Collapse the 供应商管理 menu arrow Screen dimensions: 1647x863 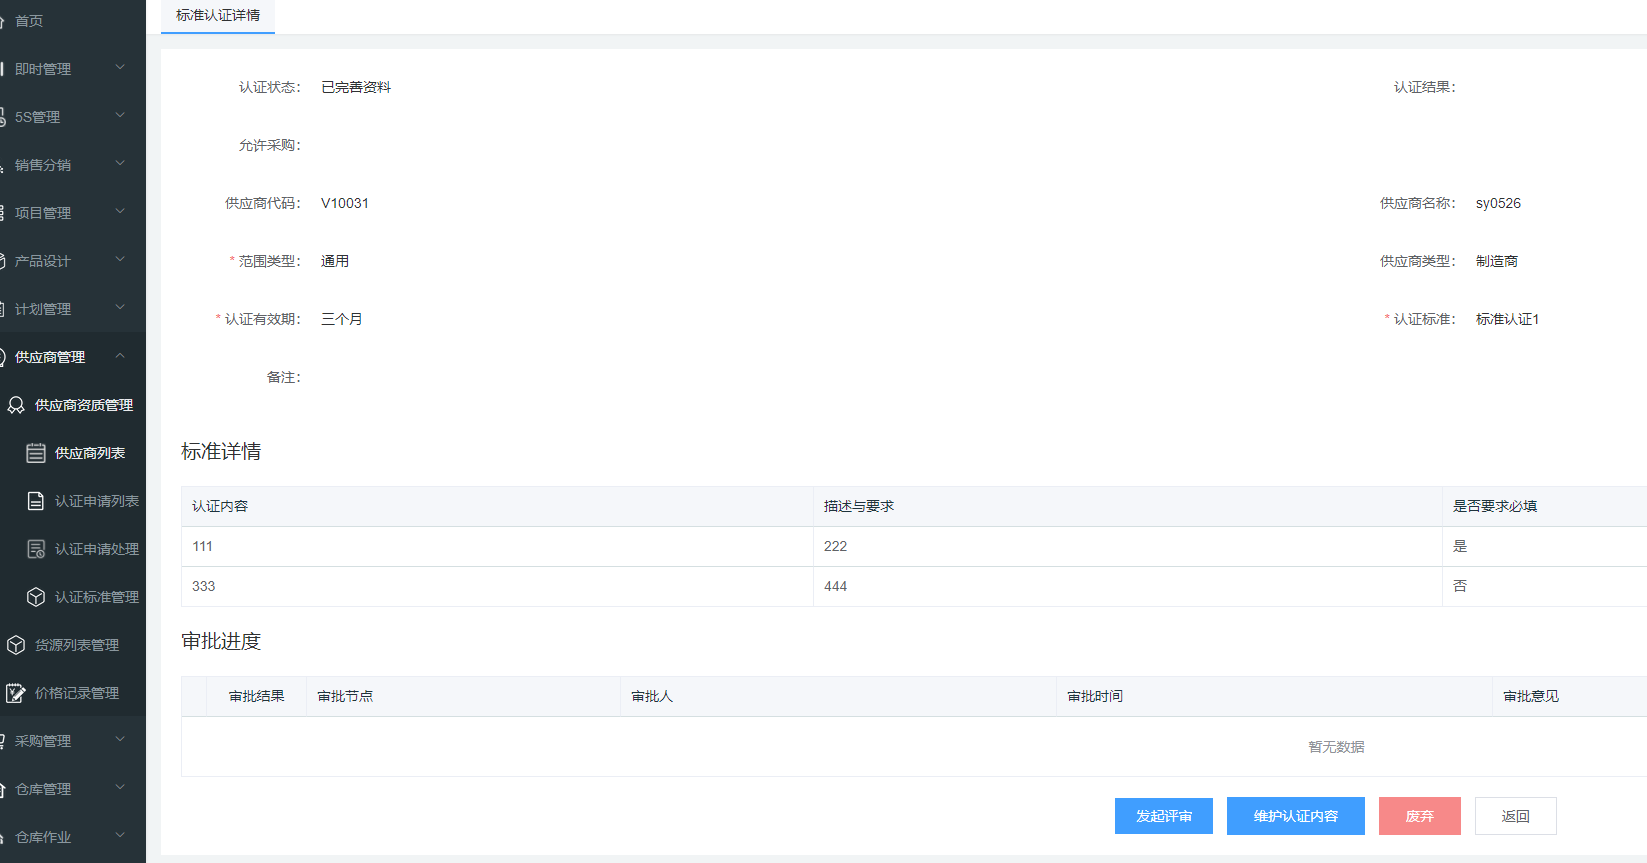[x=120, y=356]
